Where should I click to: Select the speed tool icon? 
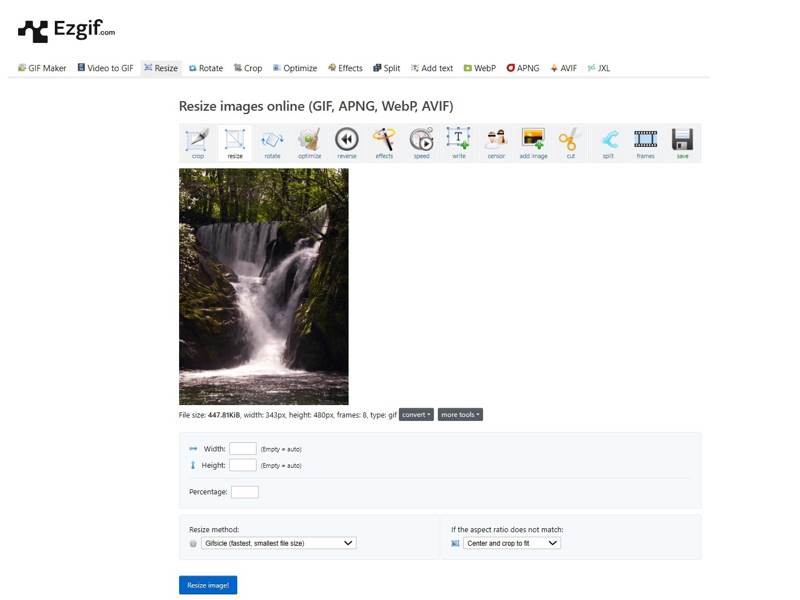(421, 142)
